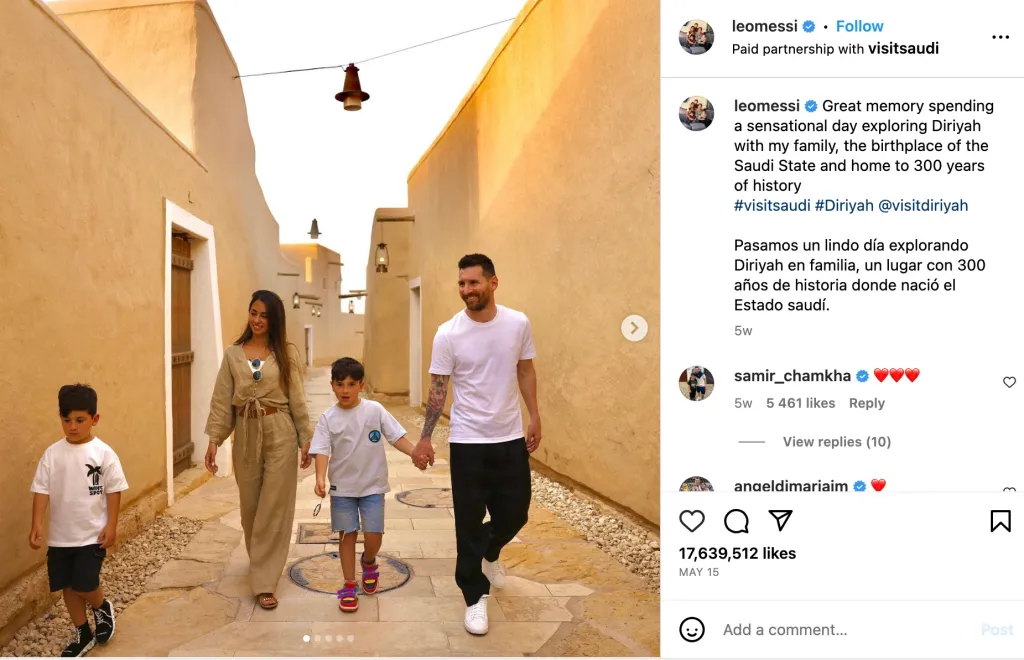This screenshot has width=1024, height=660.
Task: Like the post with the heart icon
Action: [x=692, y=521]
